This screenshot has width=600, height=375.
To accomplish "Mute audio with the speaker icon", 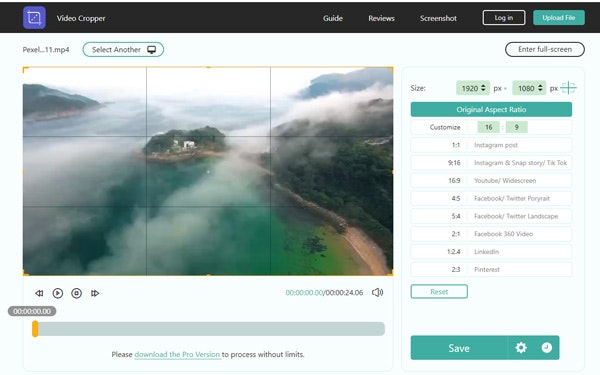I will click(x=377, y=292).
